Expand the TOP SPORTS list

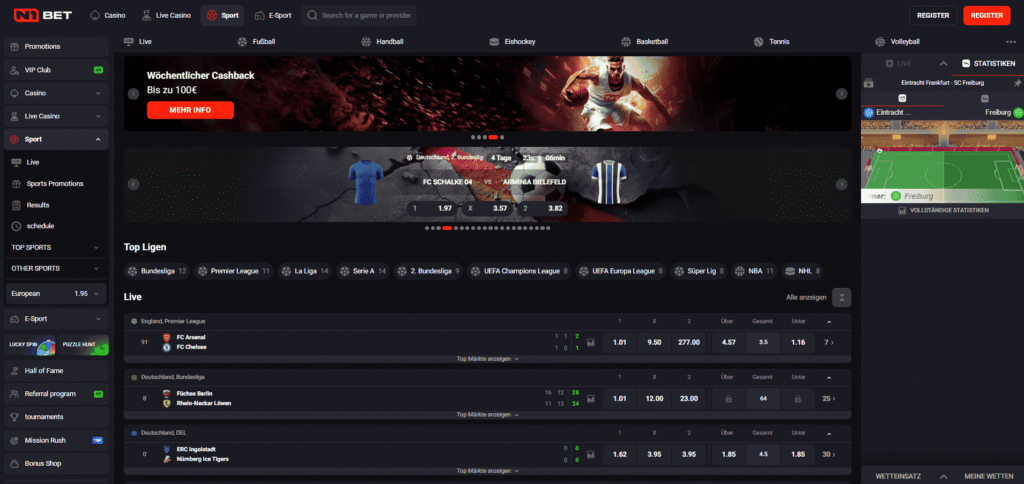(96, 248)
